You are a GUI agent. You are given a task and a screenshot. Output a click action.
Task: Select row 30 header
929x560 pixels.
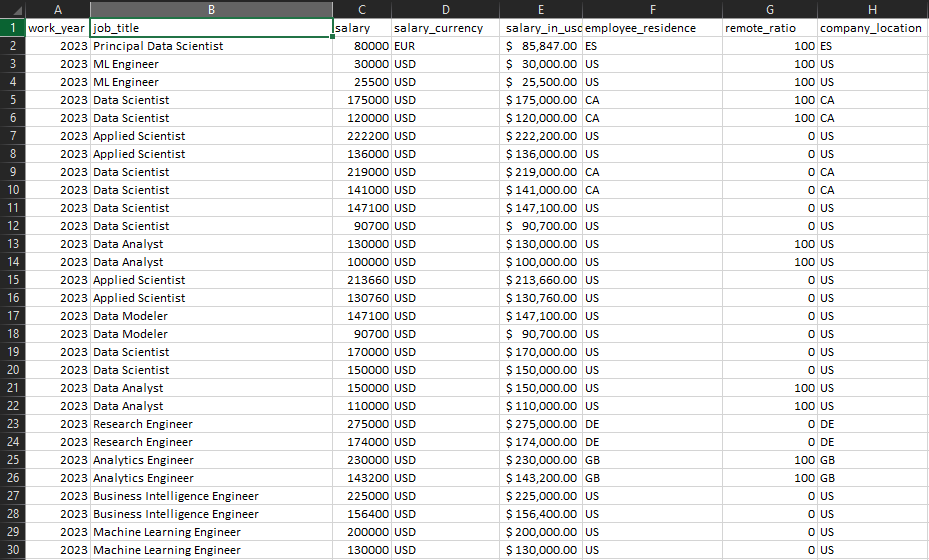tap(12, 550)
